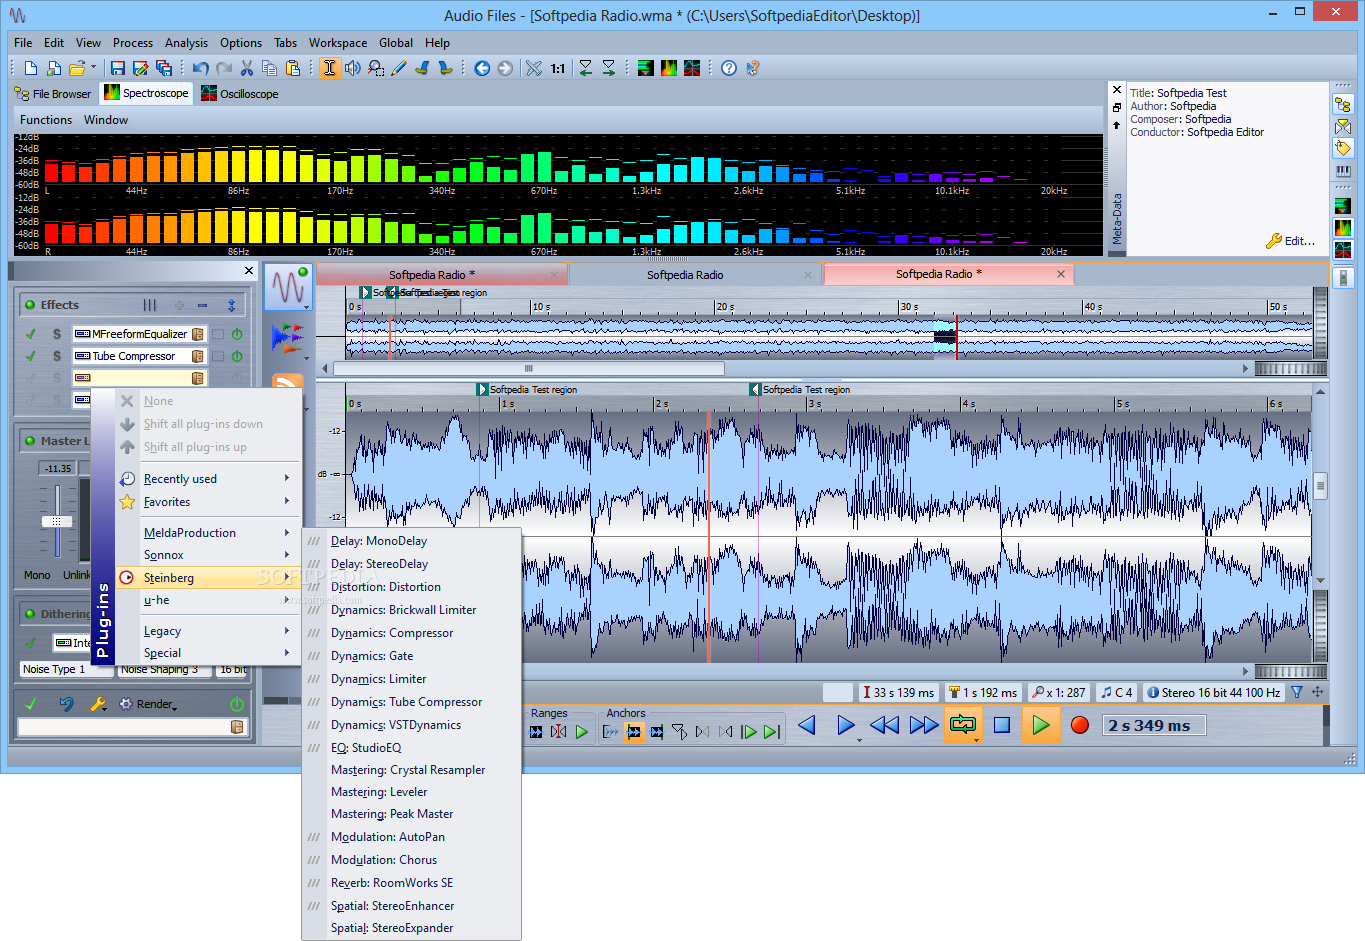1365x941 pixels.
Task: Solo the Tube Compressor effect with S
Action: click(x=57, y=356)
